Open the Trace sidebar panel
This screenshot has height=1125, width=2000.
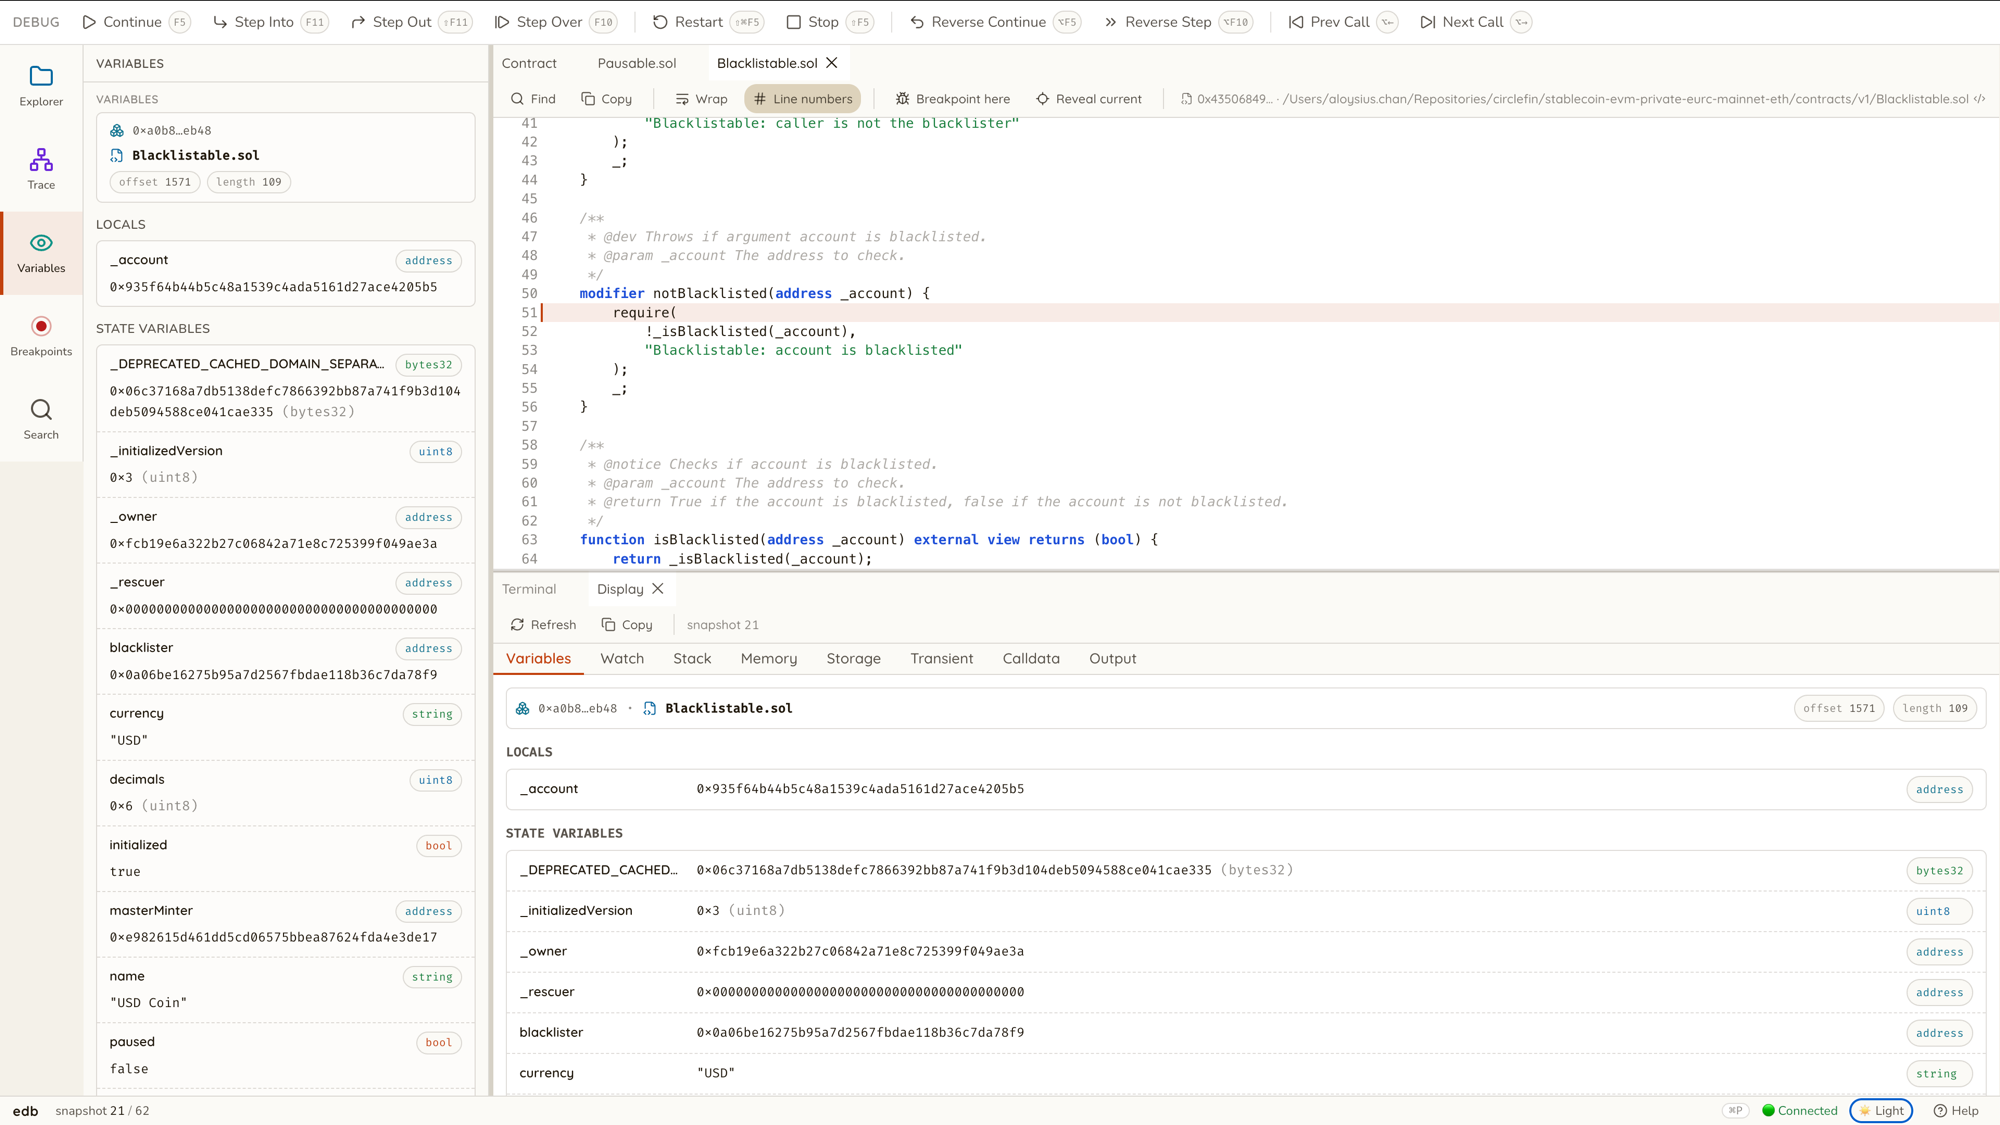click(x=41, y=169)
